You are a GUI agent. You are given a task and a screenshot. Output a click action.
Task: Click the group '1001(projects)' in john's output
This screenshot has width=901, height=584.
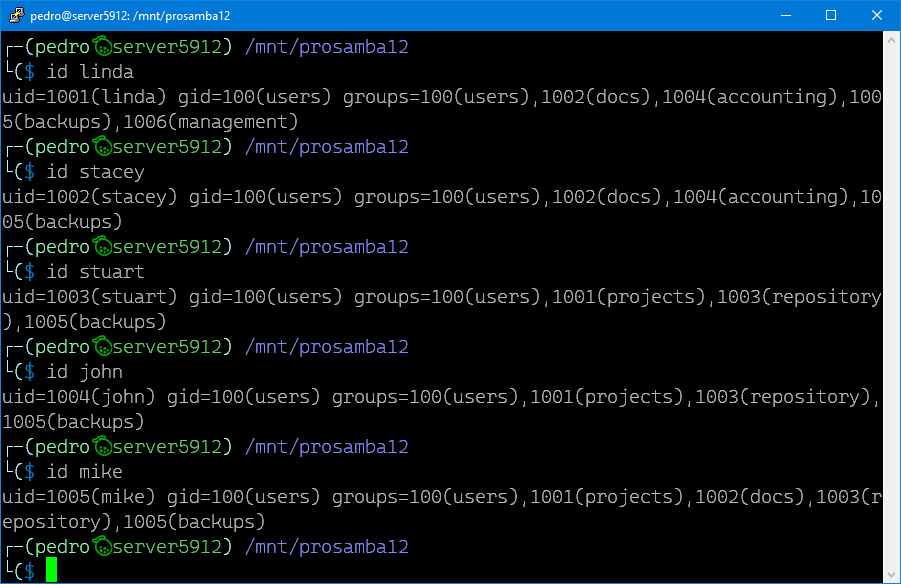pos(605,396)
